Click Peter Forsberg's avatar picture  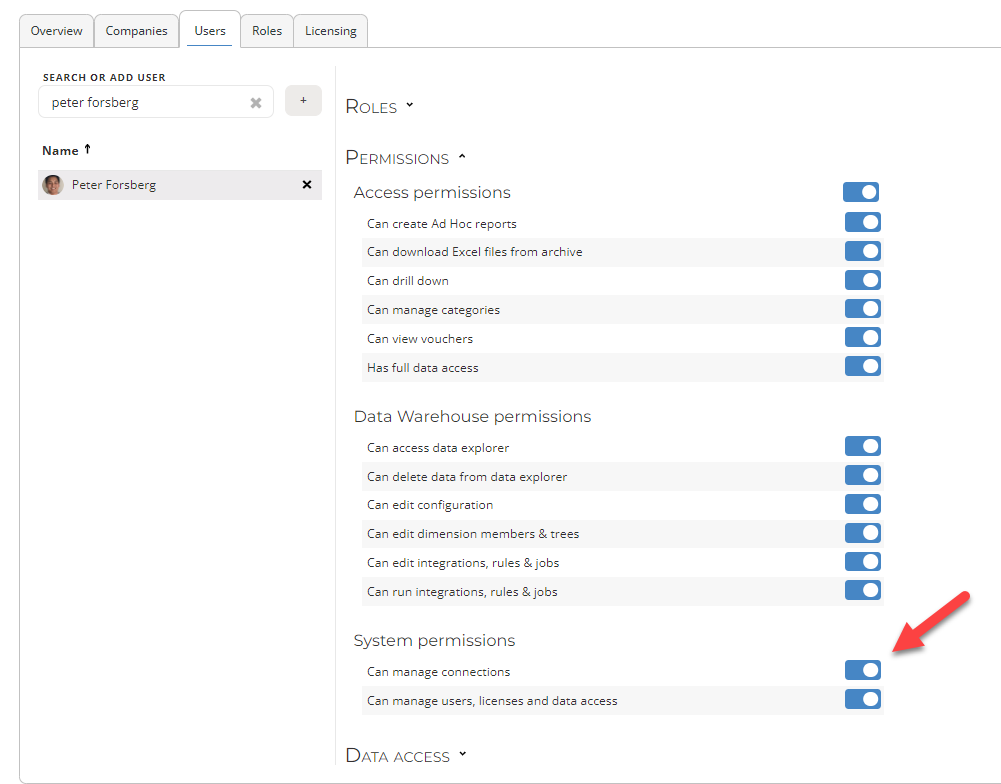coord(53,185)
